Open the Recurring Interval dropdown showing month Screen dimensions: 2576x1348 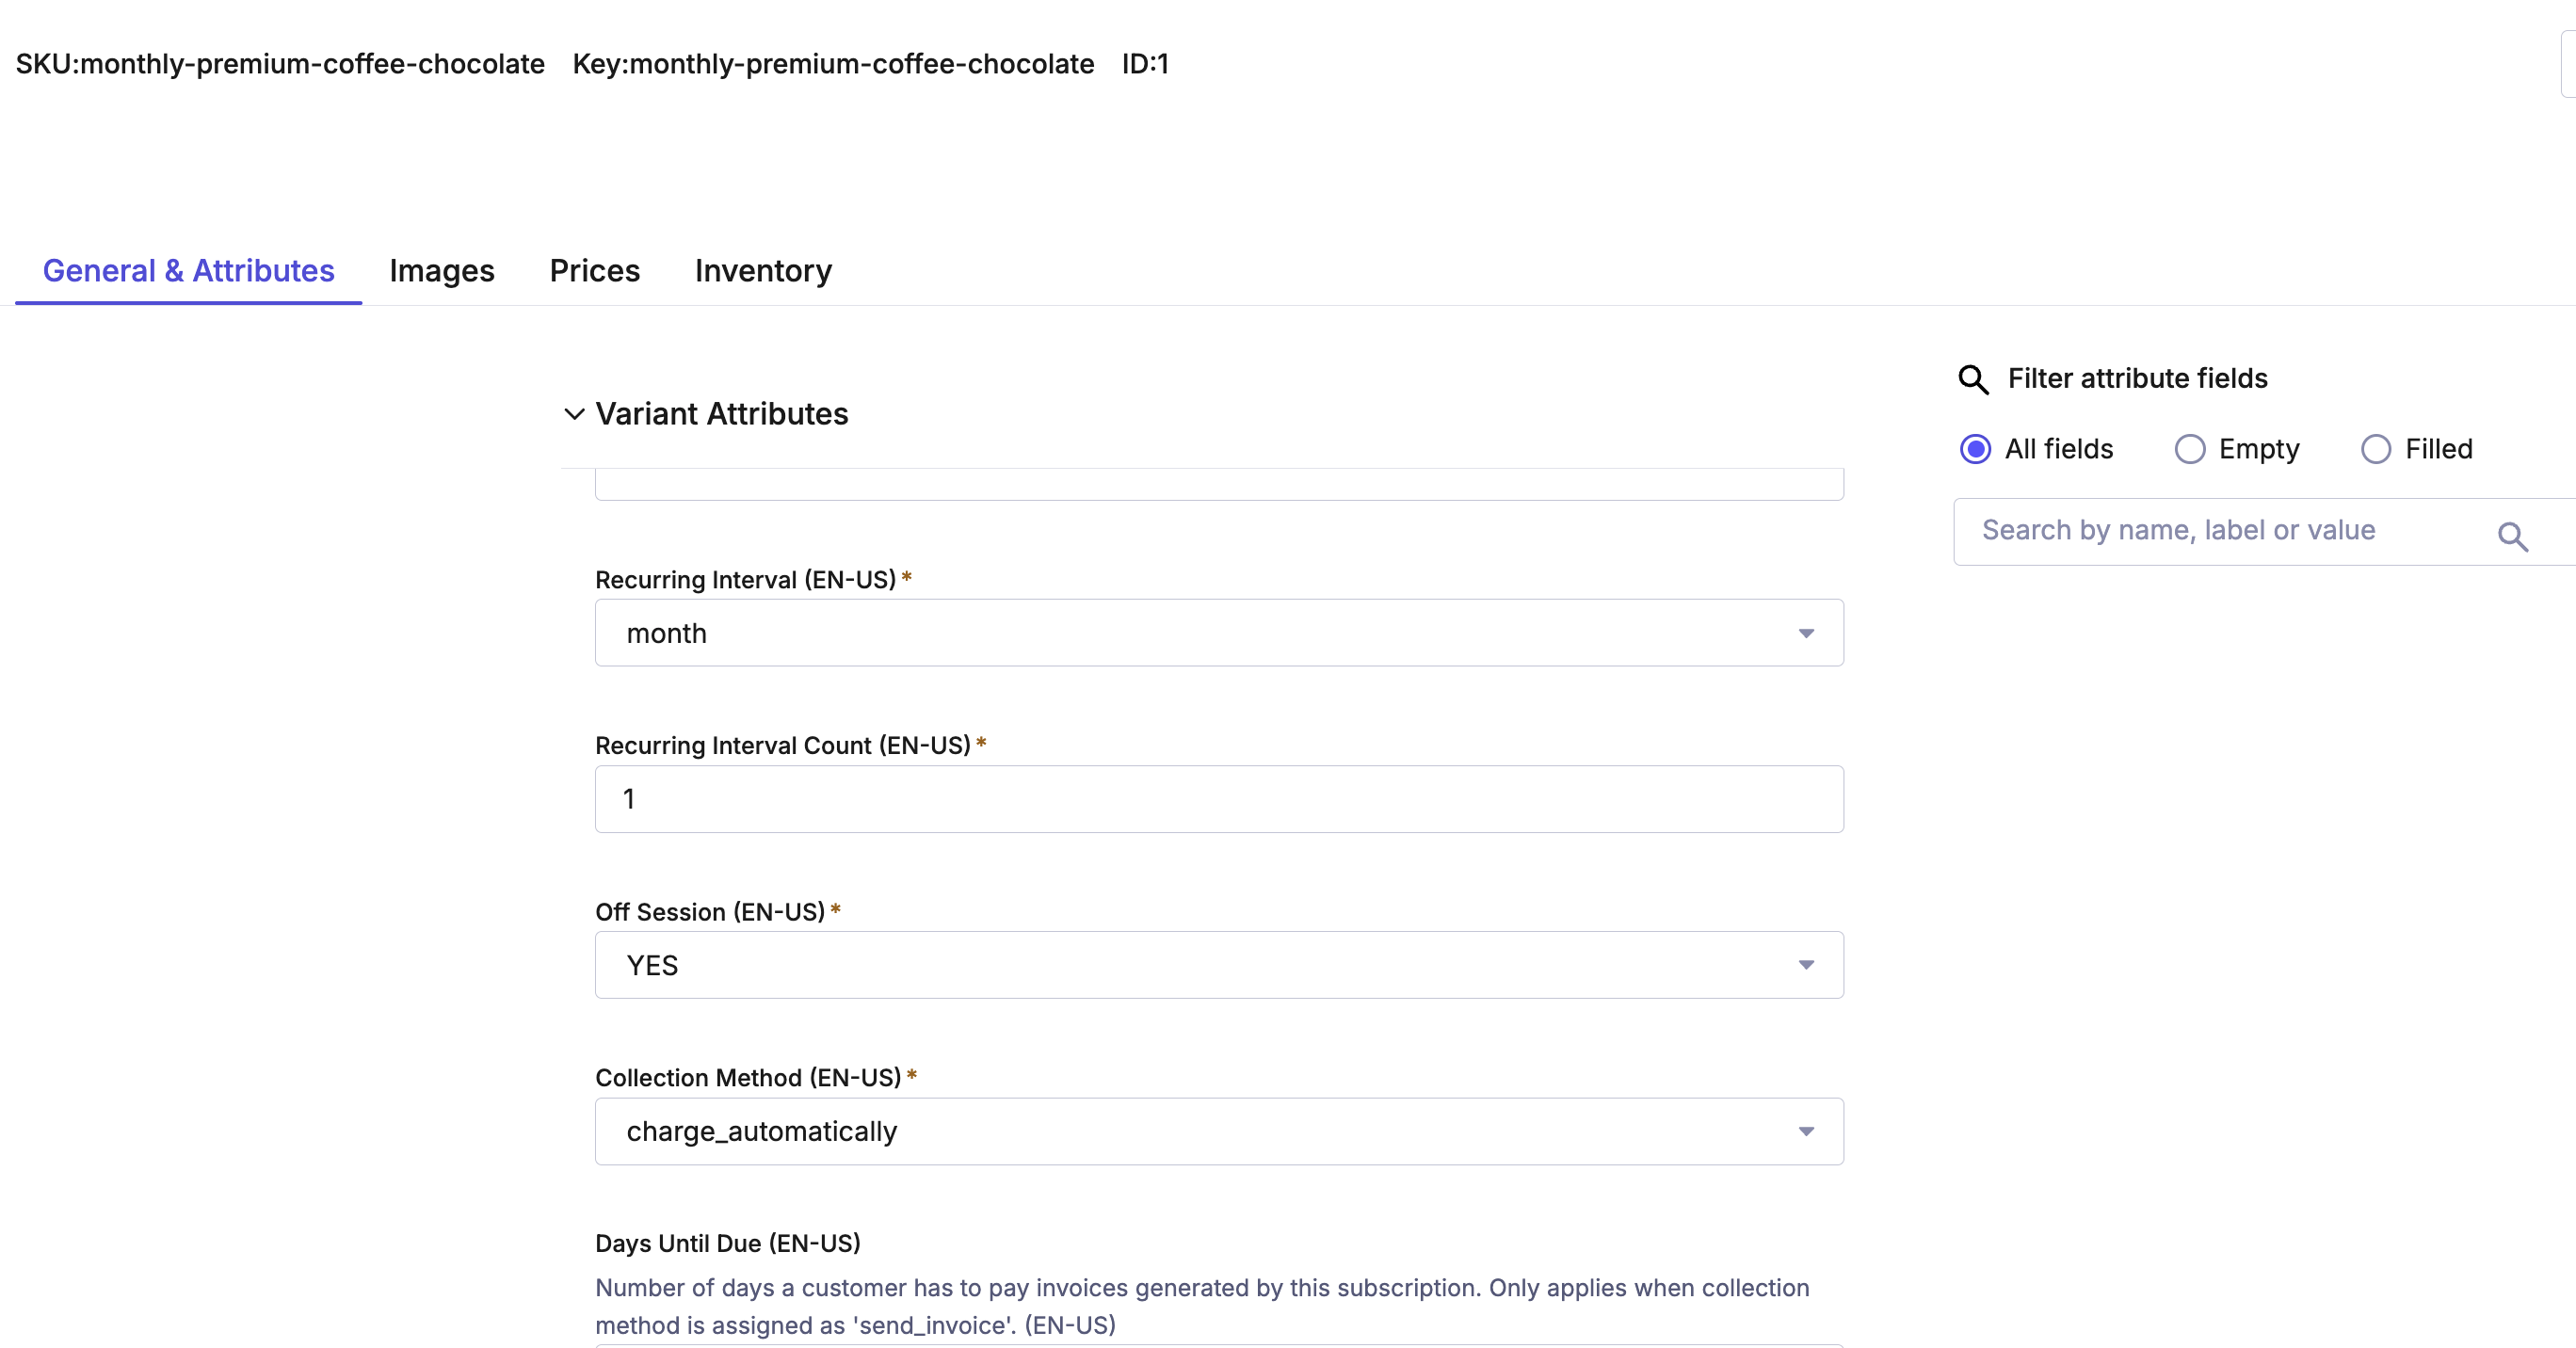click(1219, 633)
